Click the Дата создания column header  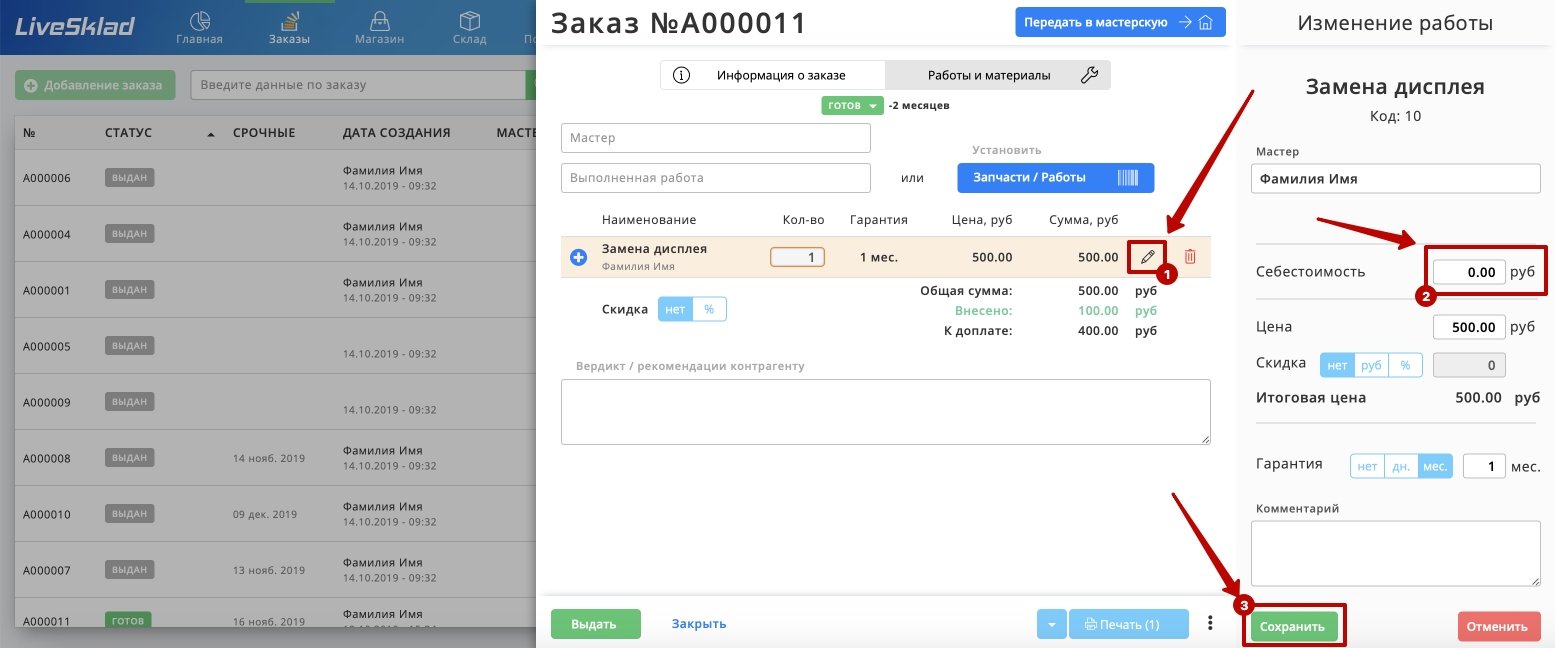point(396,132)
